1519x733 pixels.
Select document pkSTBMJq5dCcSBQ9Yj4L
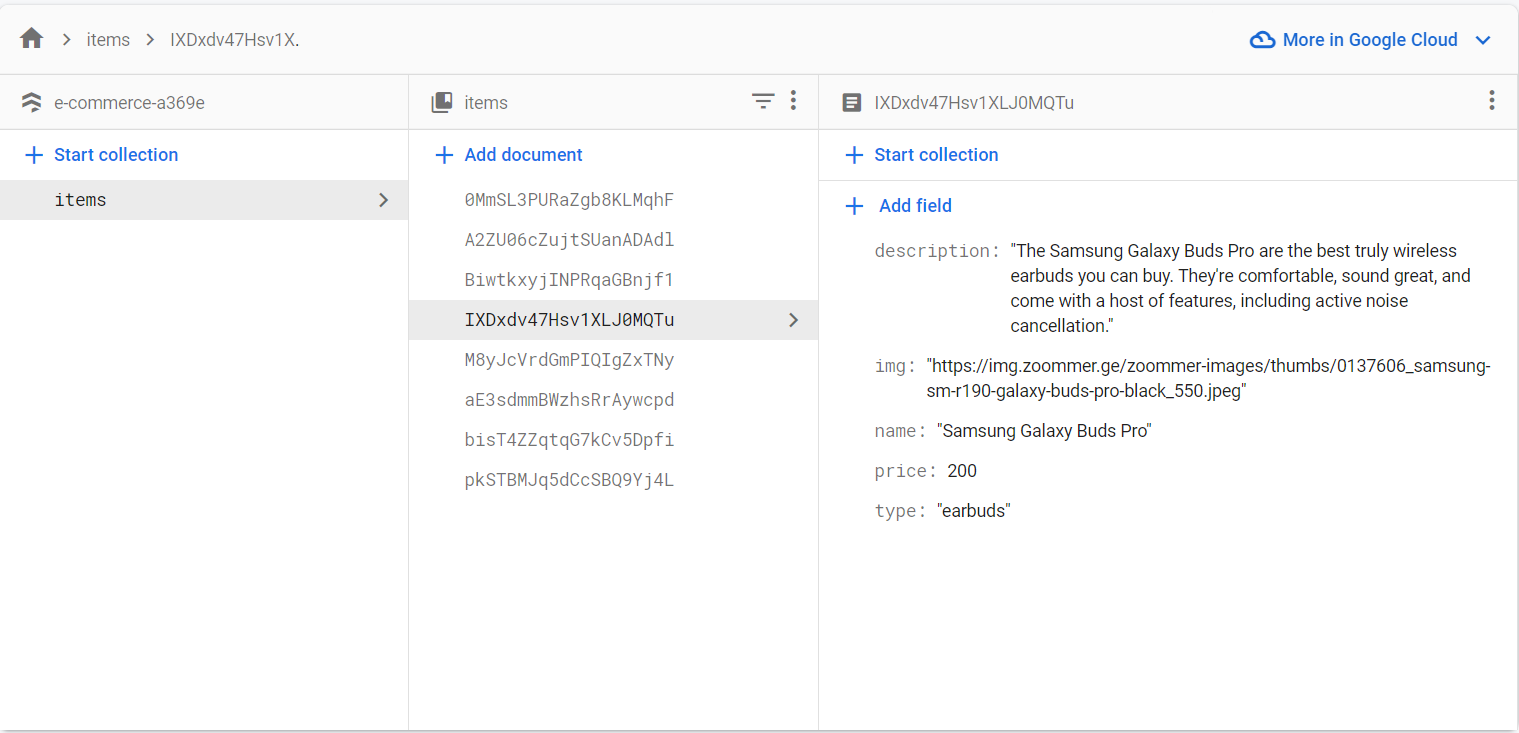point(569,480)
